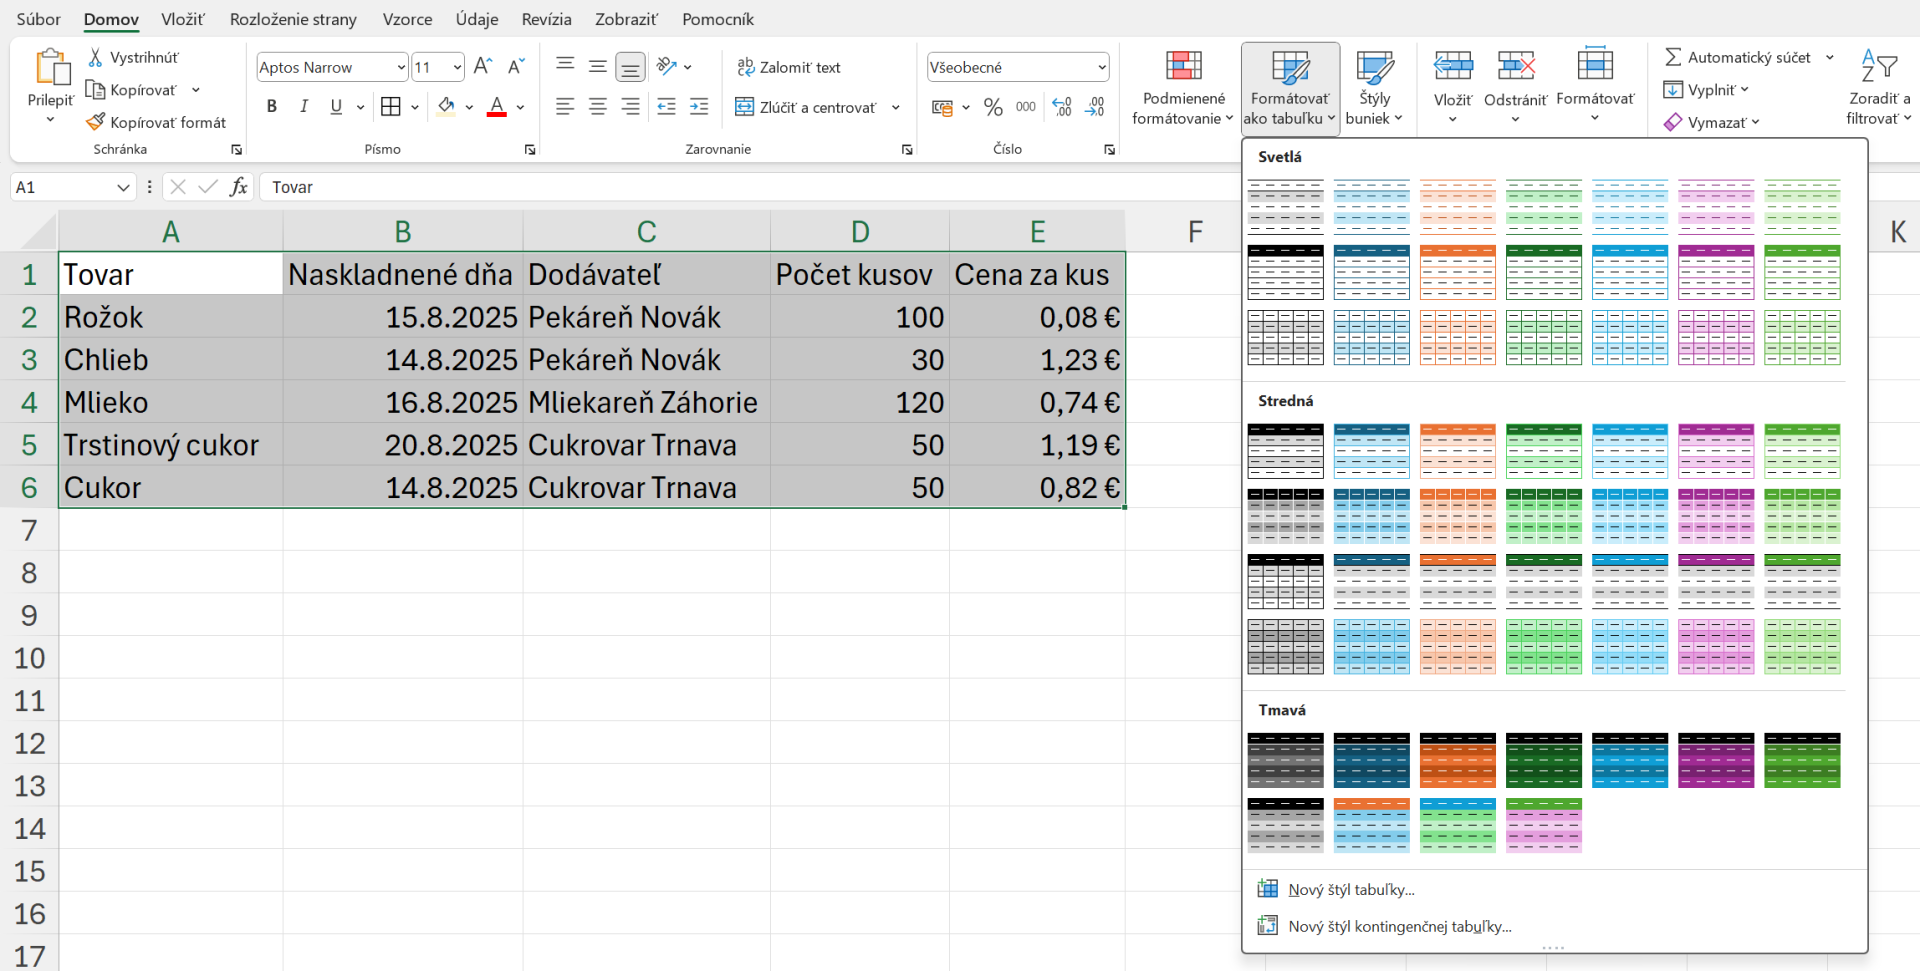Increase font size with larger A icon
1920x971 pixels.
[483, 67]
